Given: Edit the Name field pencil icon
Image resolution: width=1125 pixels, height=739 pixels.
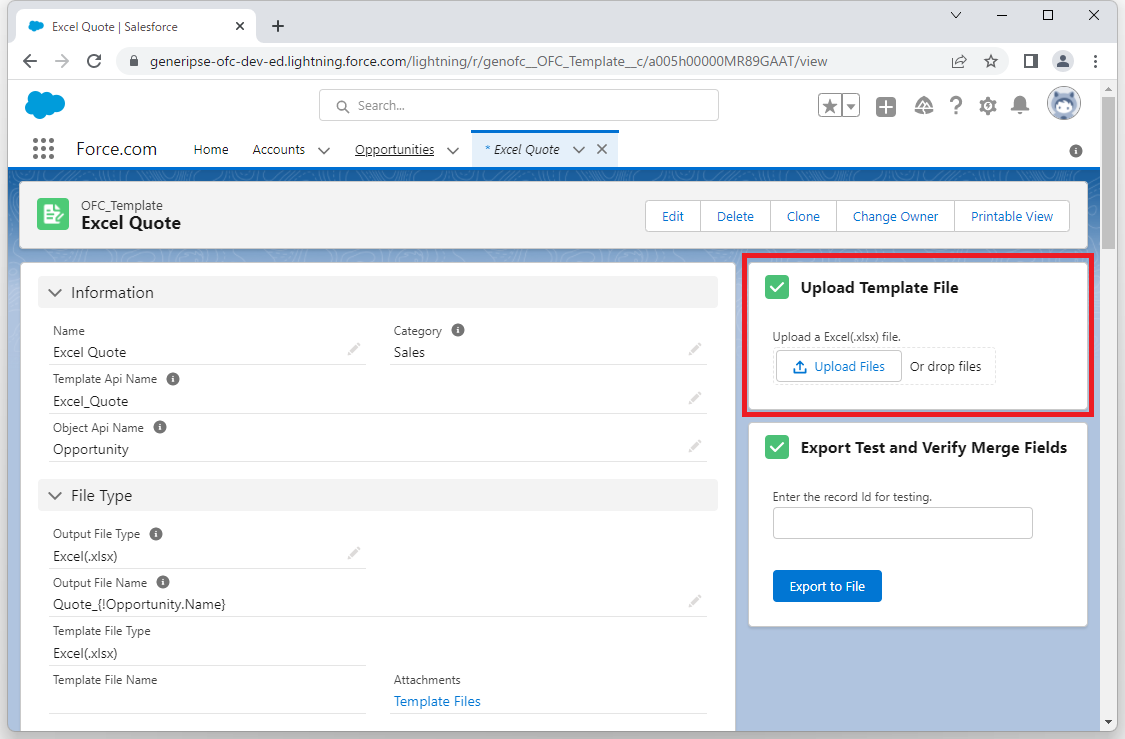Looking at the screenshot, I should tap(354, 349).
